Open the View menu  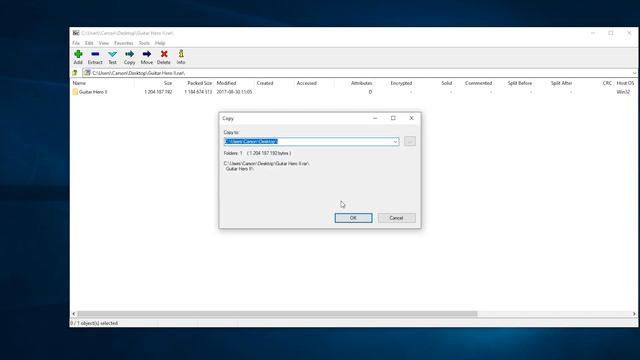(104, 43)
